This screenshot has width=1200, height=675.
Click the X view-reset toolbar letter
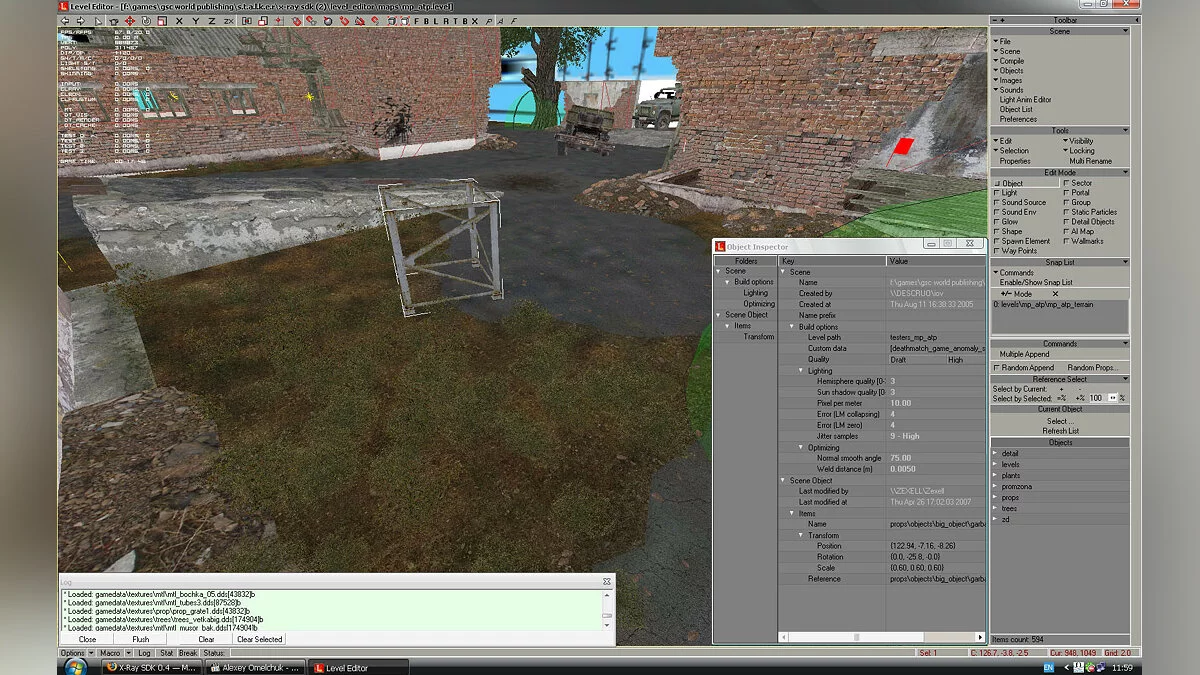pos(474,20)
